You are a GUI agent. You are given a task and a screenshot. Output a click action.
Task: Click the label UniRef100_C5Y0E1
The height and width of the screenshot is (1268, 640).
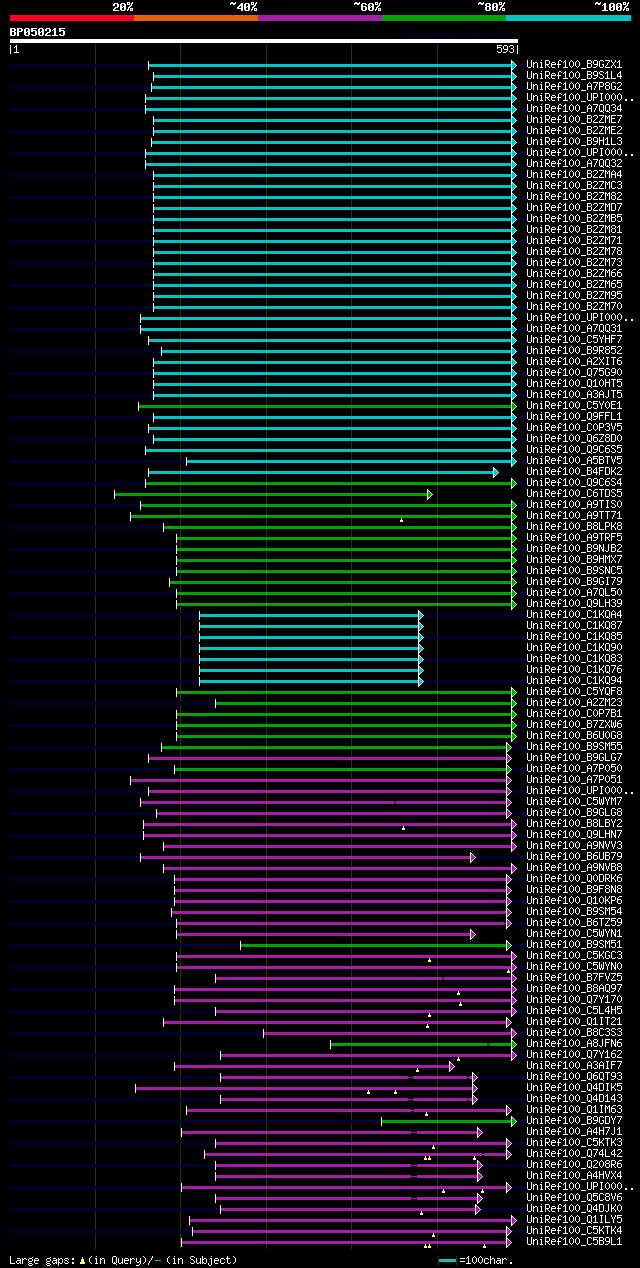pyautogui.click(x=575, y=406)
